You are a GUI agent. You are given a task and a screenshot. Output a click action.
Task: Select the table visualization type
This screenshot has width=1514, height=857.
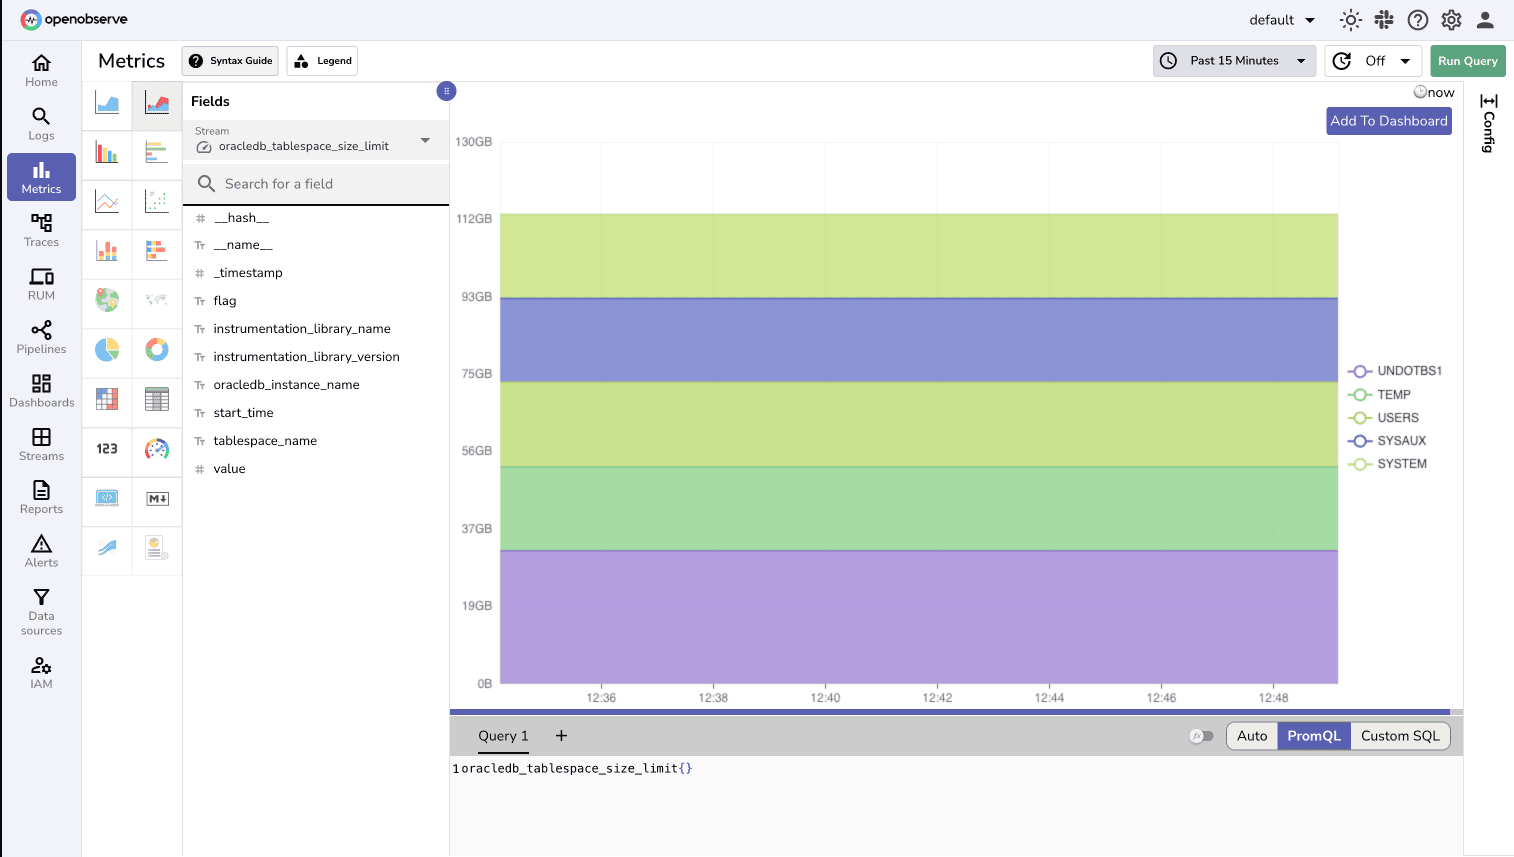(157, 401)
